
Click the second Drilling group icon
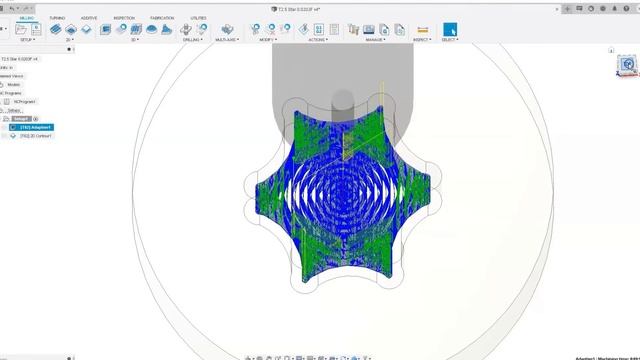pyautogui.click(x=202, y=29)
